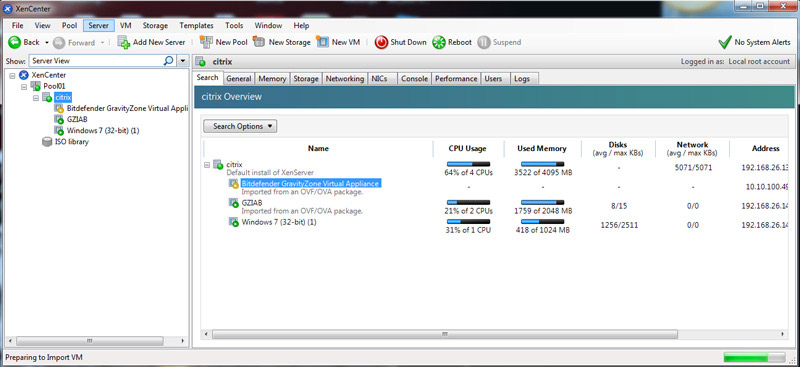Click the Add New Server icon
Image resolution: width=800 pixels, height=367 pixels.
click(x=124, y=42)
